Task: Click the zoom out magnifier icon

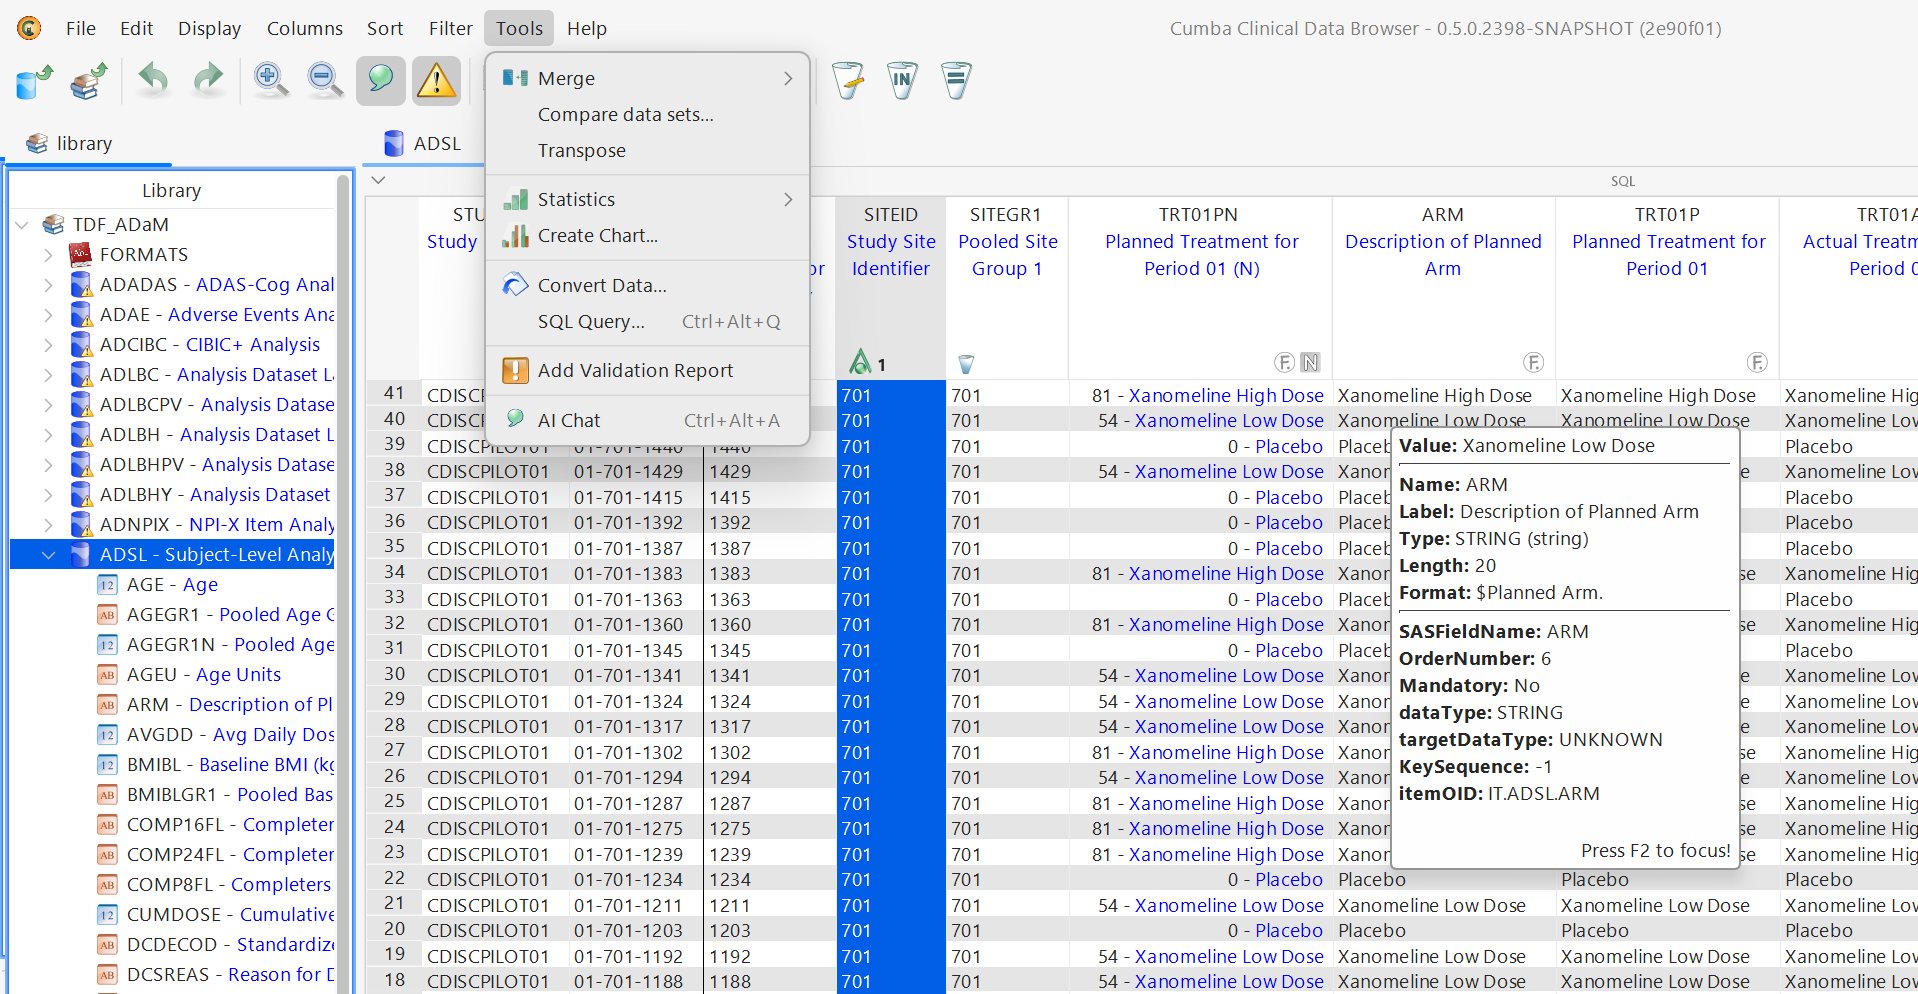Action: click(324, 80)
